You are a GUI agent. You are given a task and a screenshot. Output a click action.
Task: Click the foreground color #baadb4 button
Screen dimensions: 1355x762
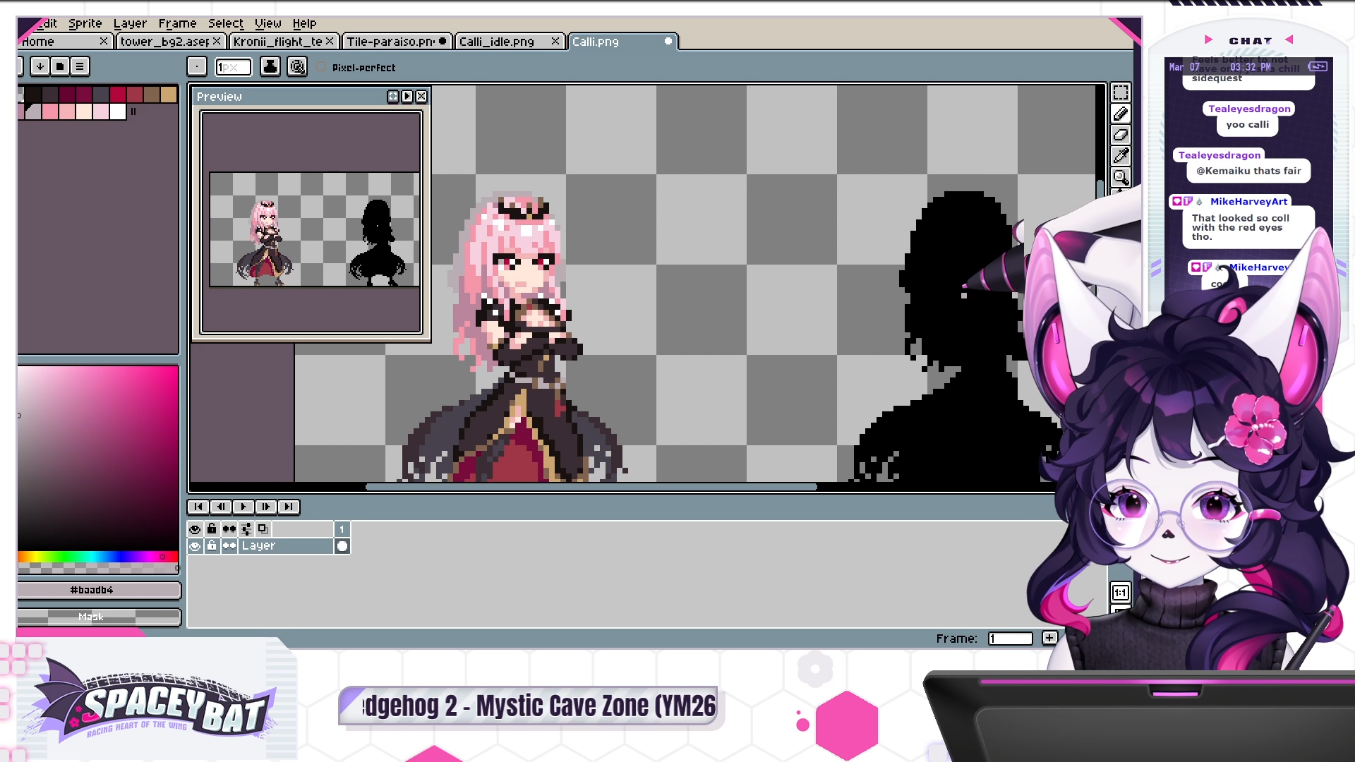(98, 590)
